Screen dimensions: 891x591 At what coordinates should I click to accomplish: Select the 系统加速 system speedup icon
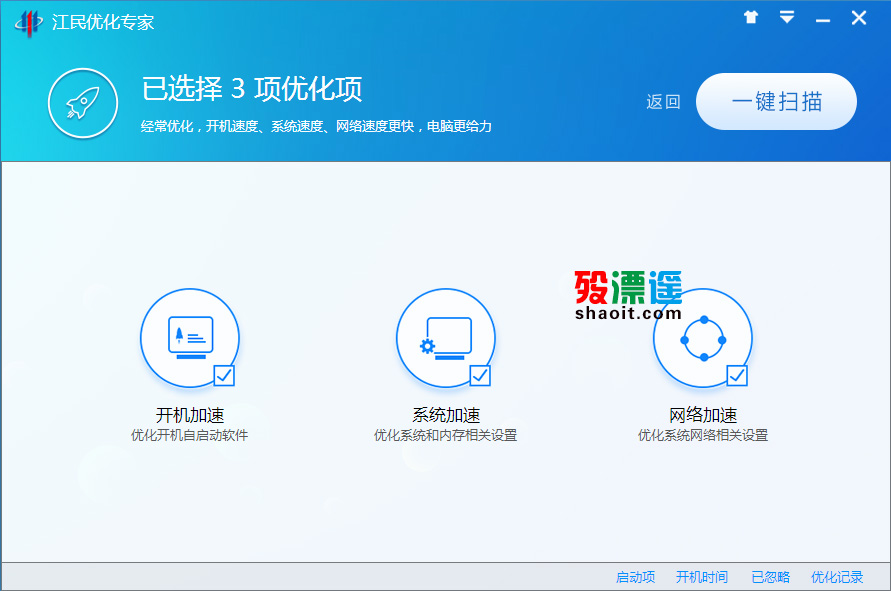(x=446, y=338)
